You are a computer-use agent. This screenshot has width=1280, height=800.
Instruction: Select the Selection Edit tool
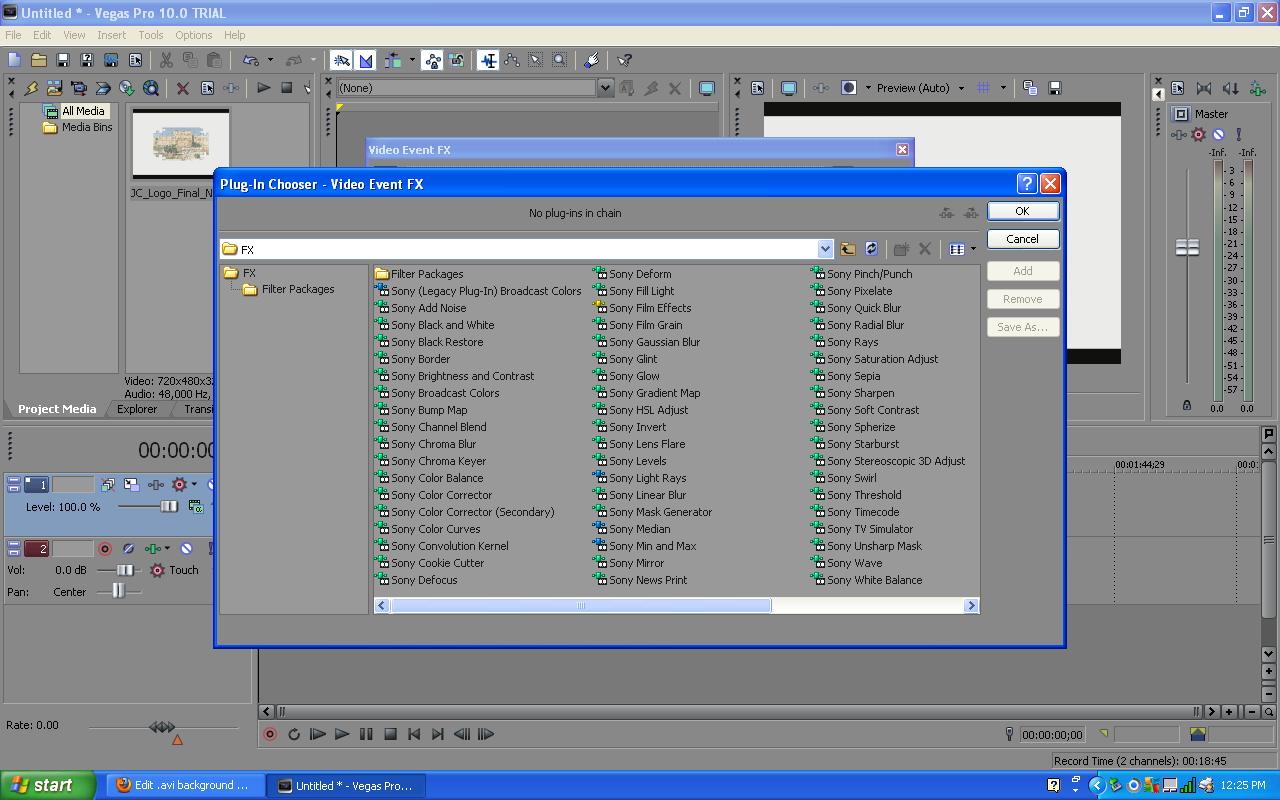click(x=536, y=60)
